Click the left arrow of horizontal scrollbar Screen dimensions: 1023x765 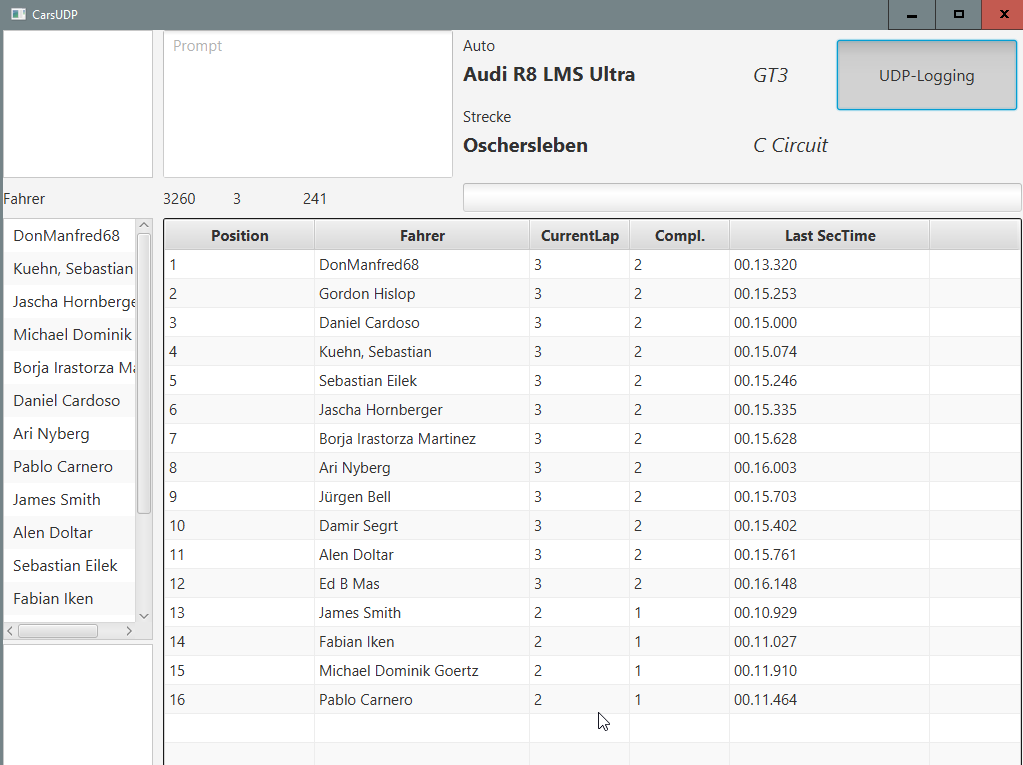point(10,631)
